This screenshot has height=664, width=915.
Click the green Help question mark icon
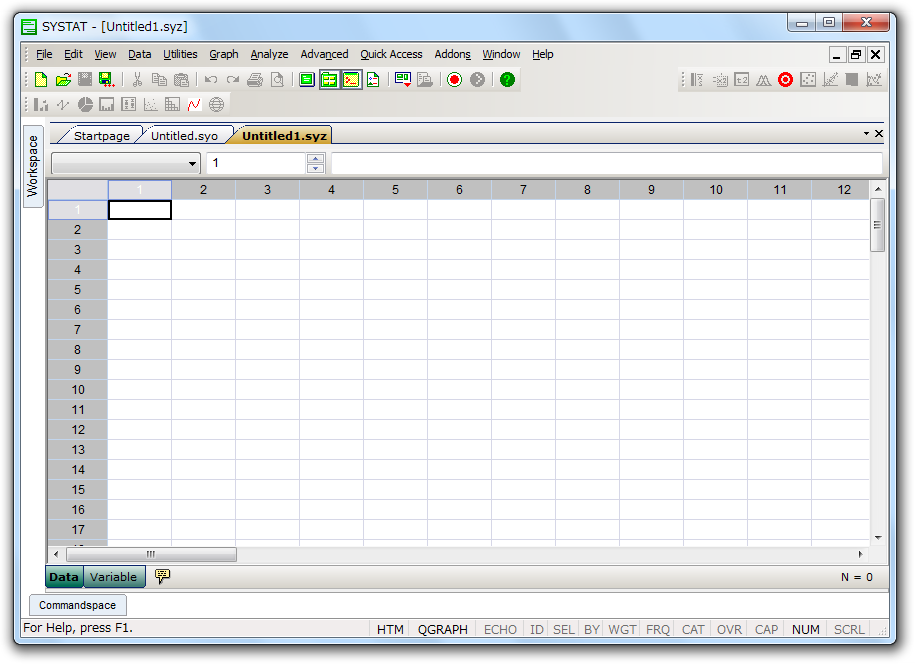(507, 79)
